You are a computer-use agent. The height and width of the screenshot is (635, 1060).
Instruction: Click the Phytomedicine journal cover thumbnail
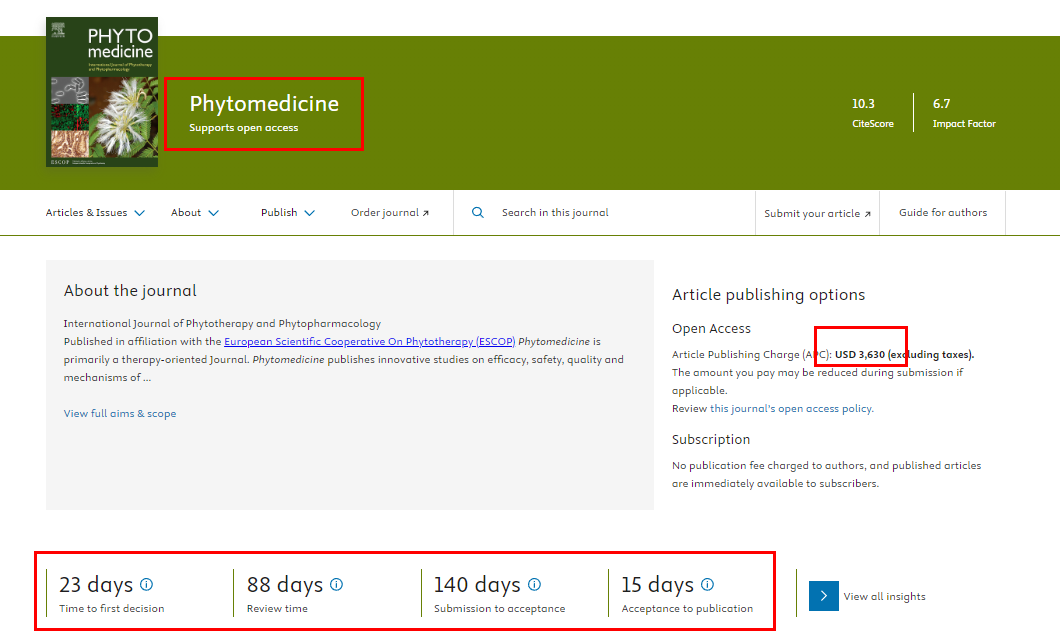point(102,92)
